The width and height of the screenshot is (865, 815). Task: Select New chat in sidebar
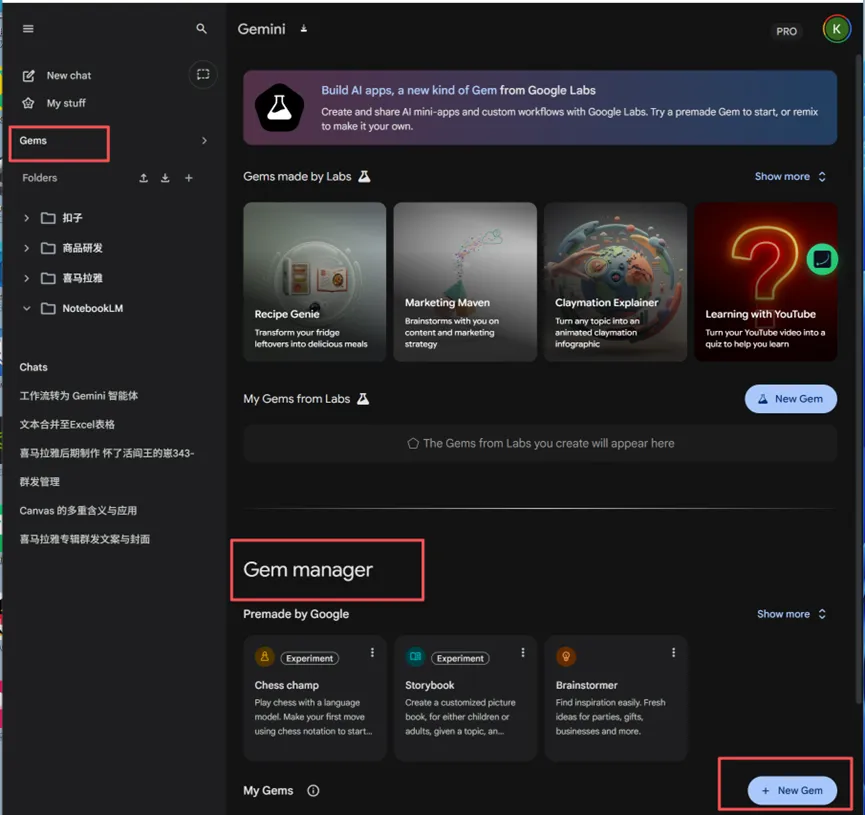point(69,76)
